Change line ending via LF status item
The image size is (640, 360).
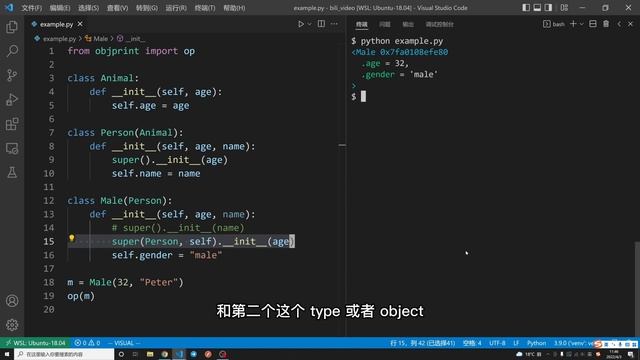(516, 343)
